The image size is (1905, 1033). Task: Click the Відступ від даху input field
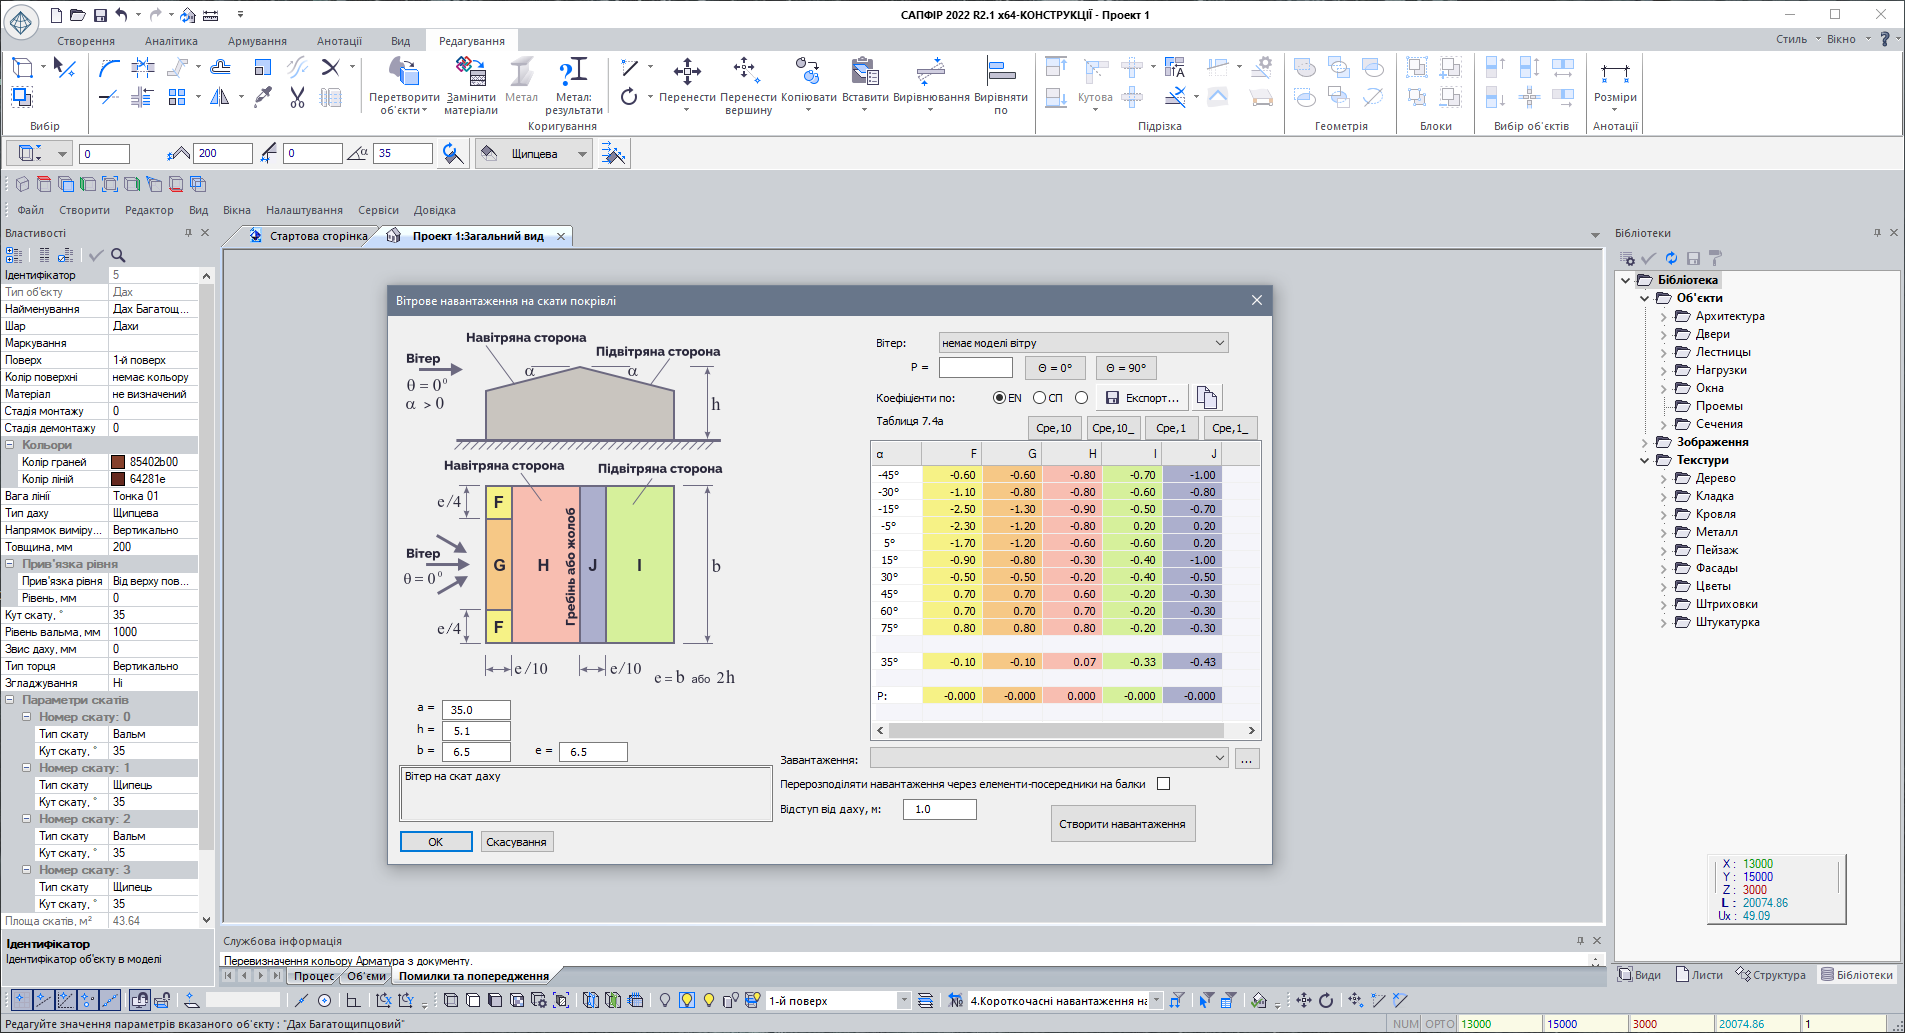click(x=939, y=809)
